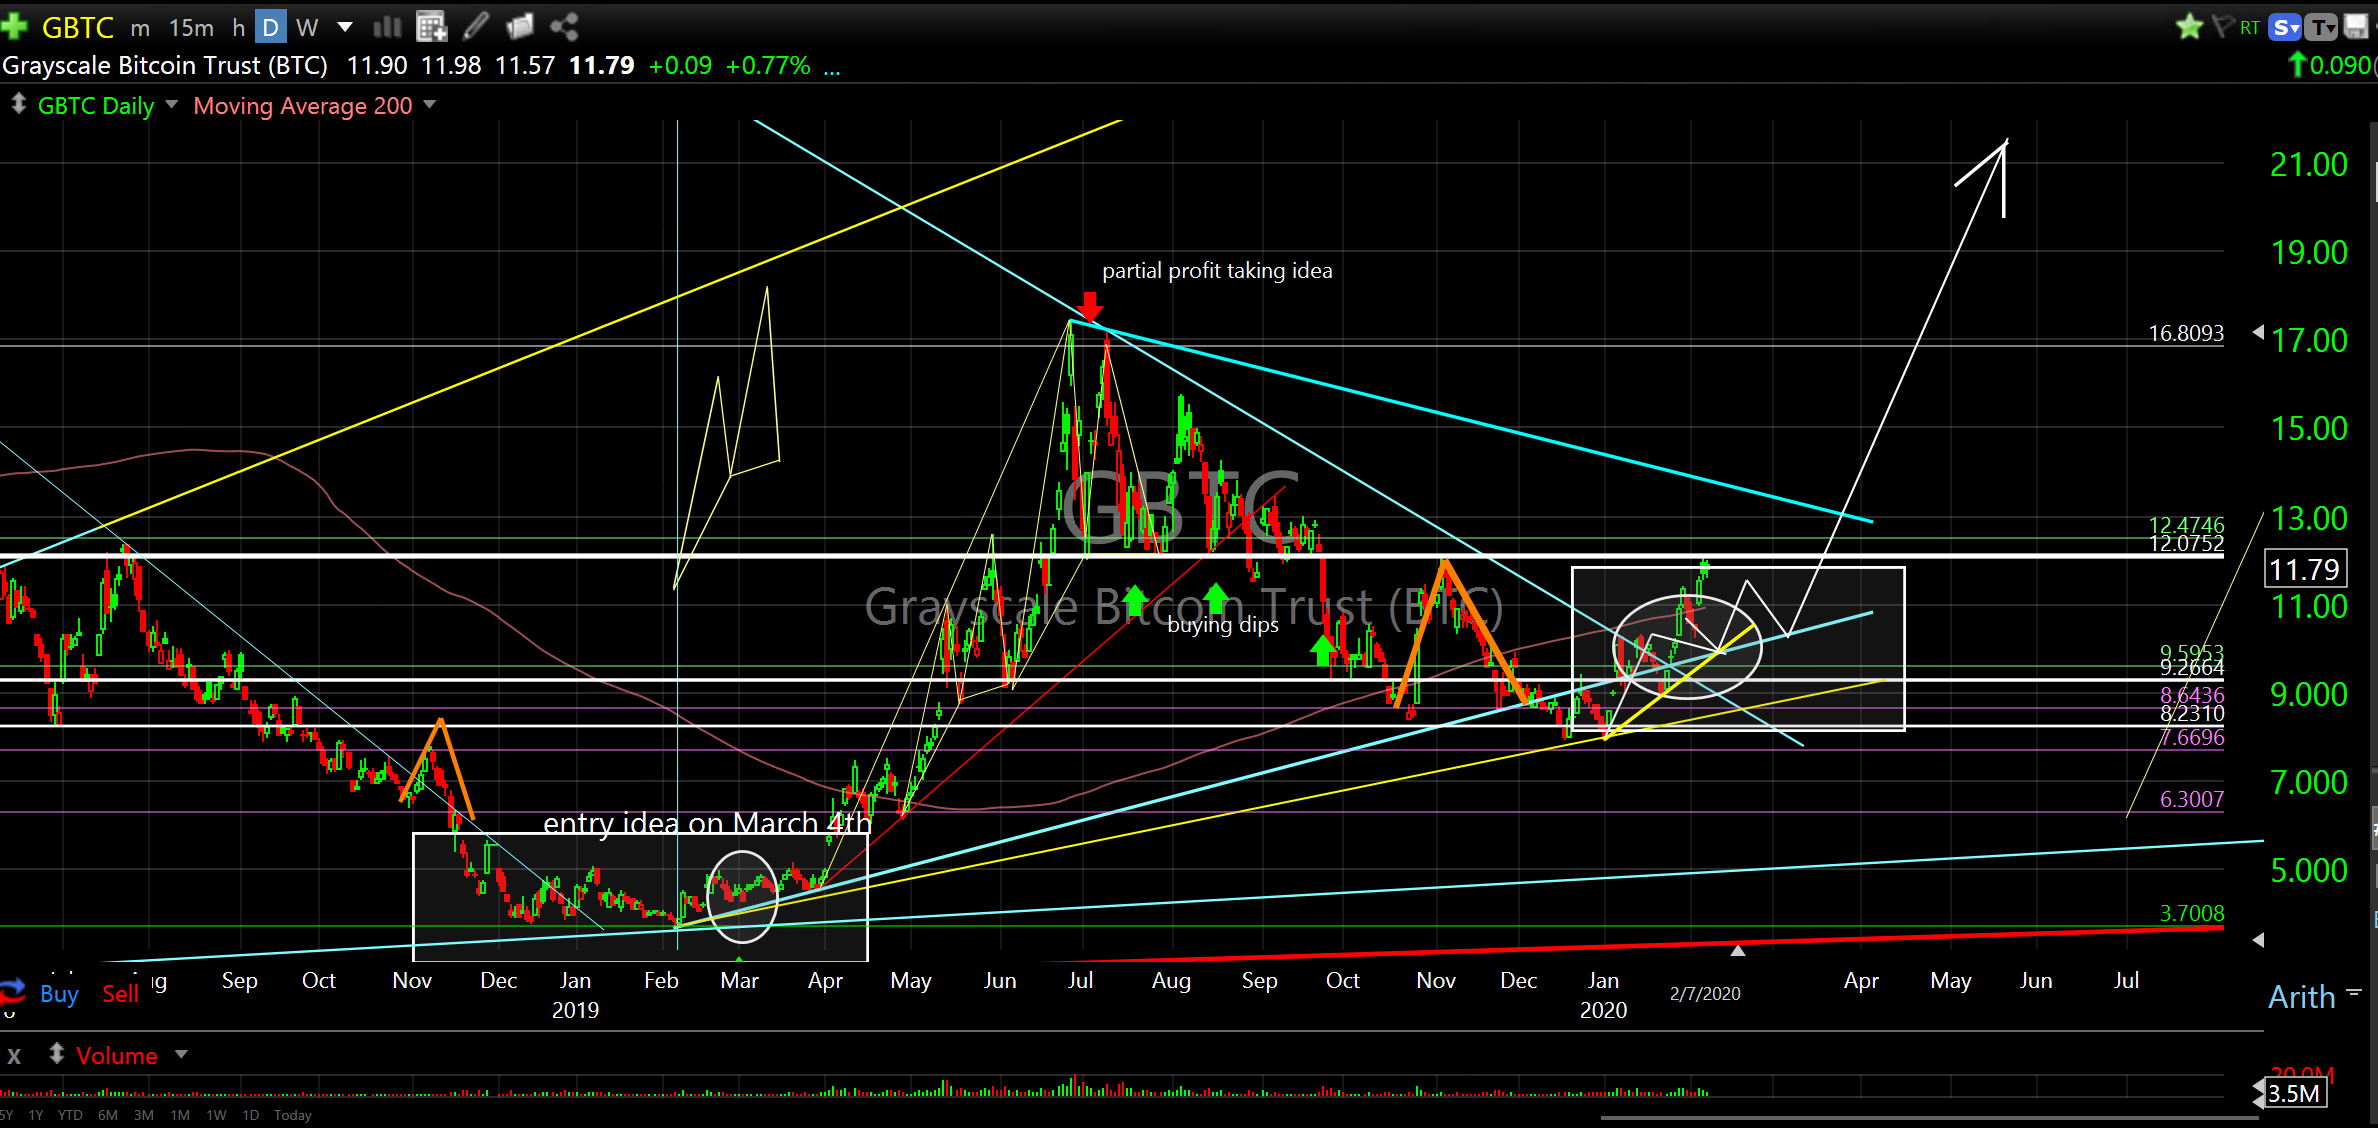Select the pencil drawing tools icon
This screenshot has width=2378, height=1128.
[476, 27]
